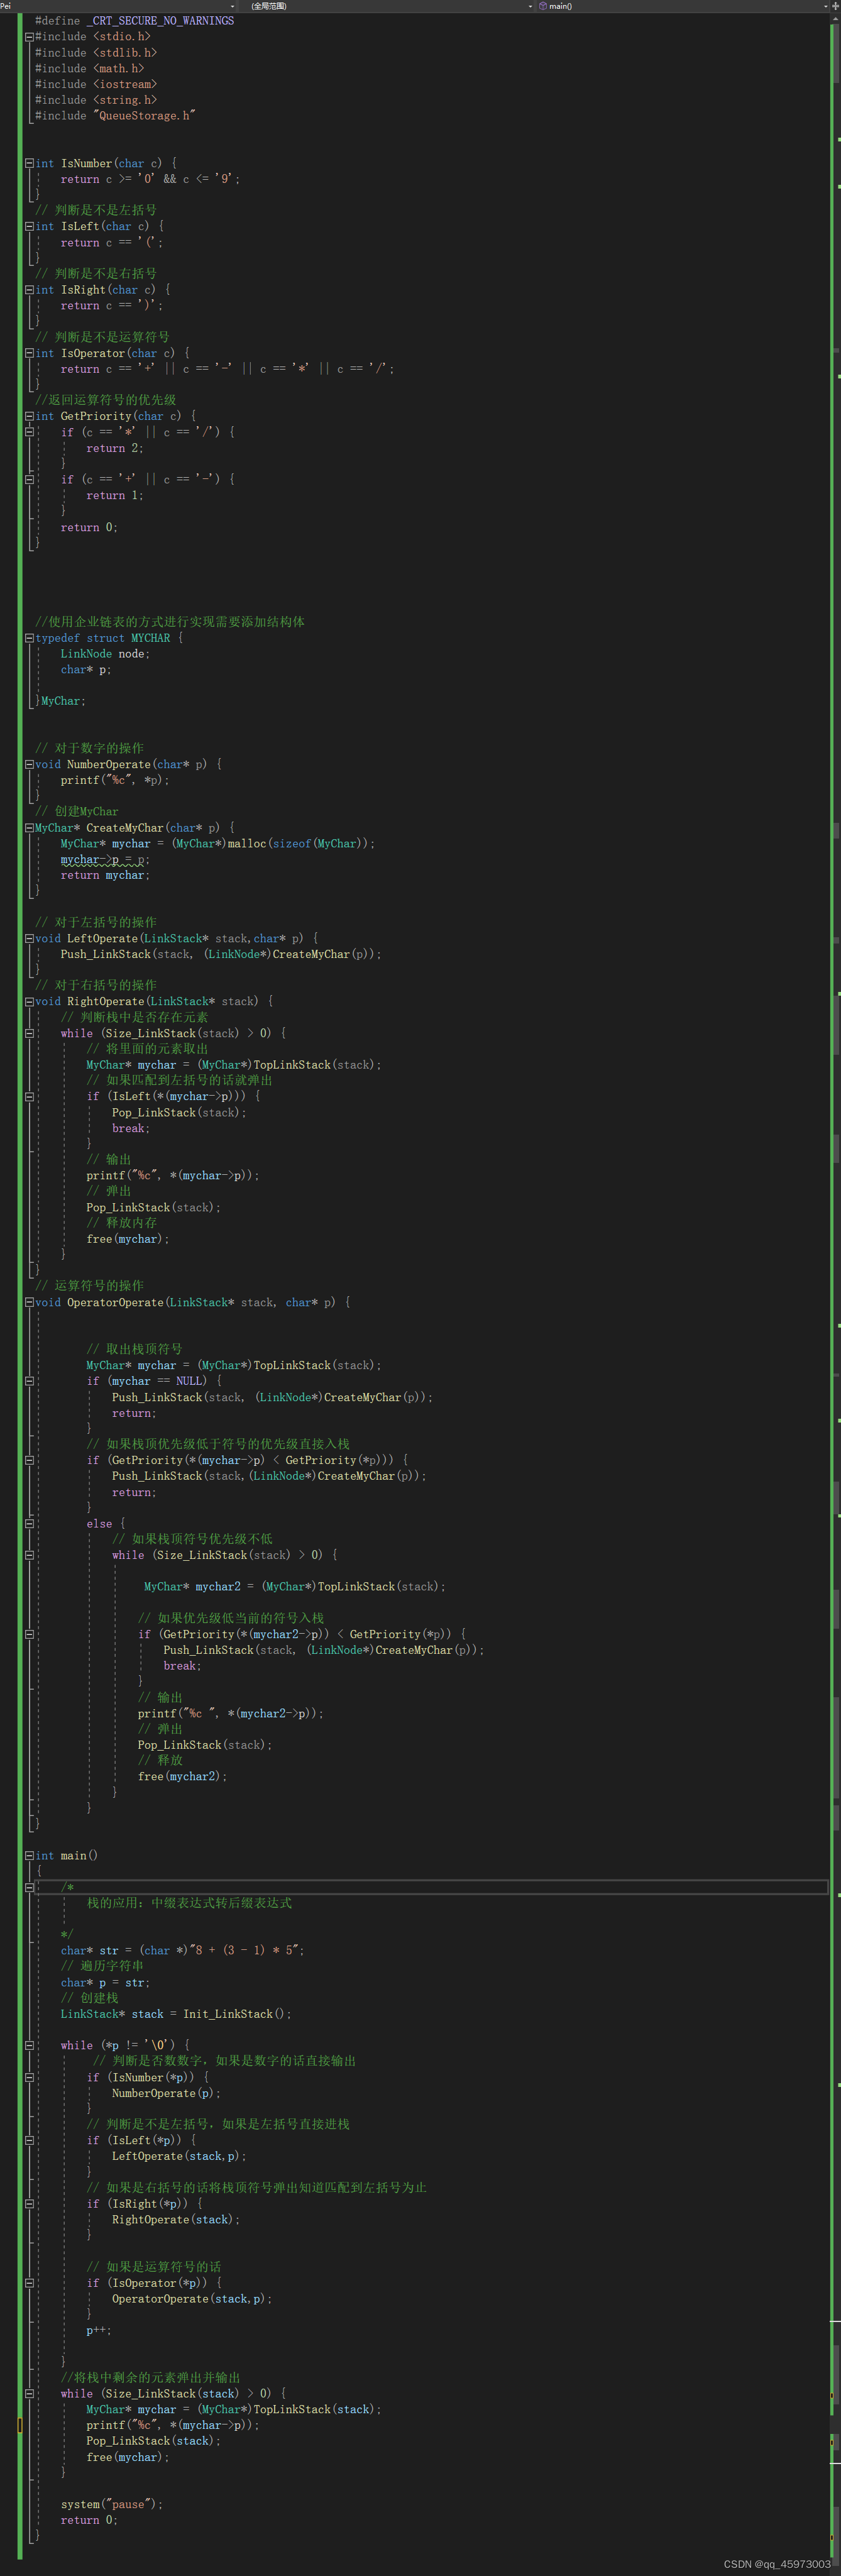Screen dimensions: 841x2576
Task: Collapse the IsRight function
Action: (x=29, y=290)
